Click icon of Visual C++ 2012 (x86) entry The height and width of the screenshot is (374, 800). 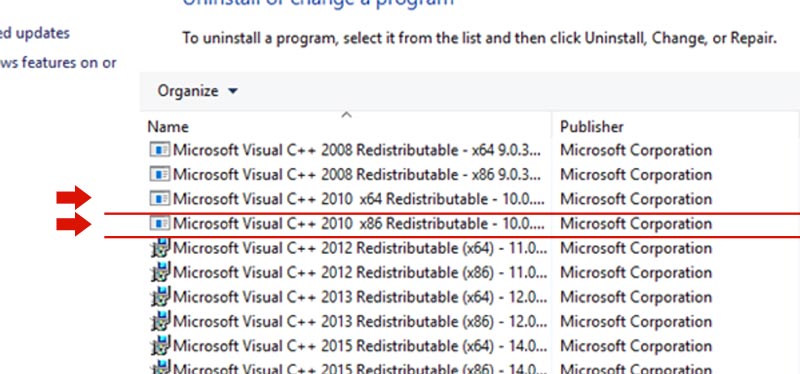pyautogui.click(x=161, y=272)
